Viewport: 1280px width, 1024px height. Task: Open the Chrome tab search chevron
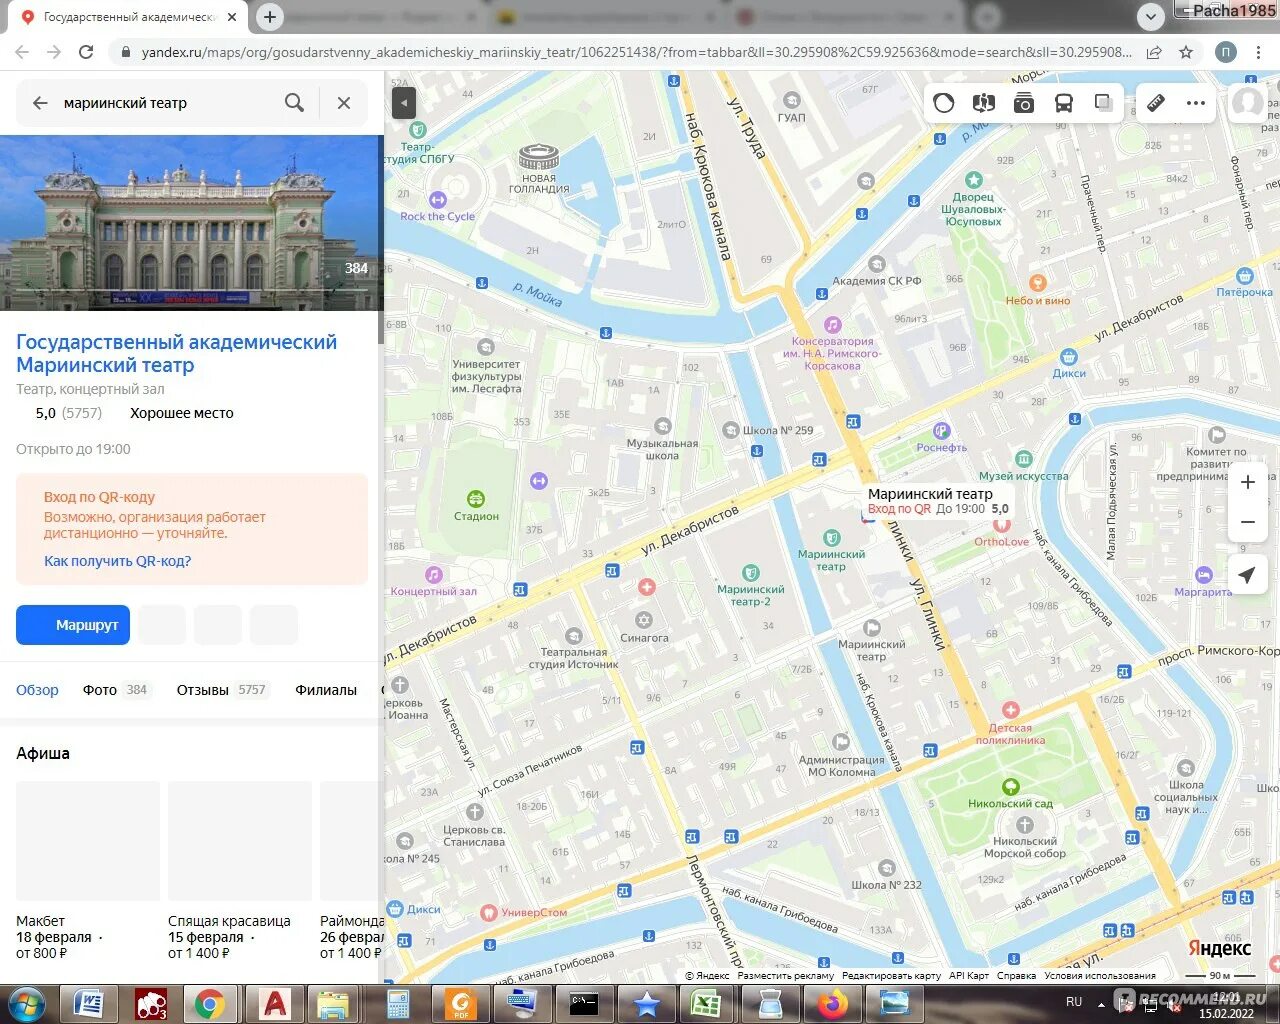click(x=1151, y=17)
